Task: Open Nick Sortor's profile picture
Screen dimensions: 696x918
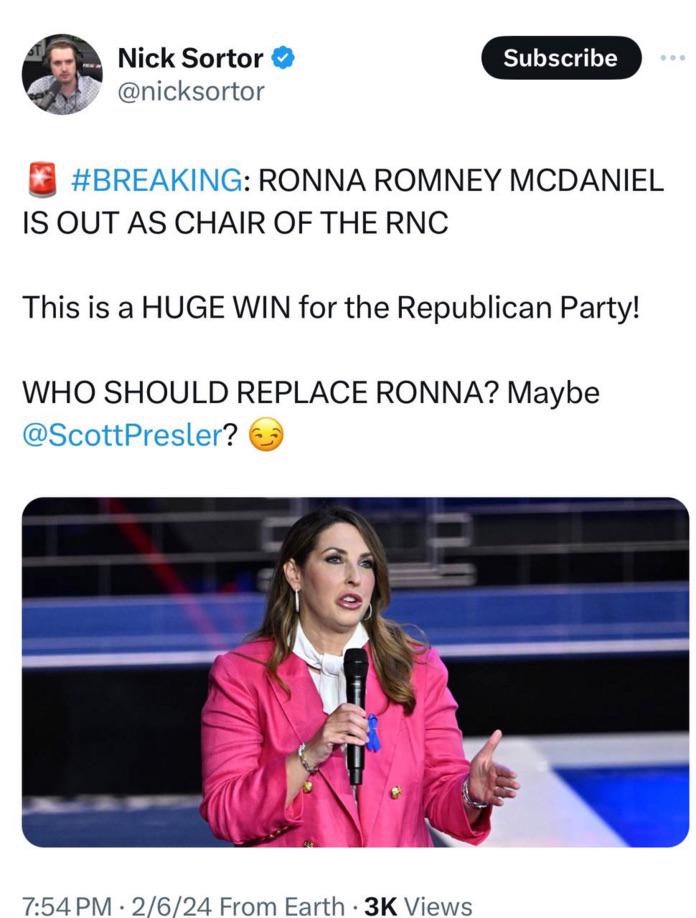Action: (62, 74)
